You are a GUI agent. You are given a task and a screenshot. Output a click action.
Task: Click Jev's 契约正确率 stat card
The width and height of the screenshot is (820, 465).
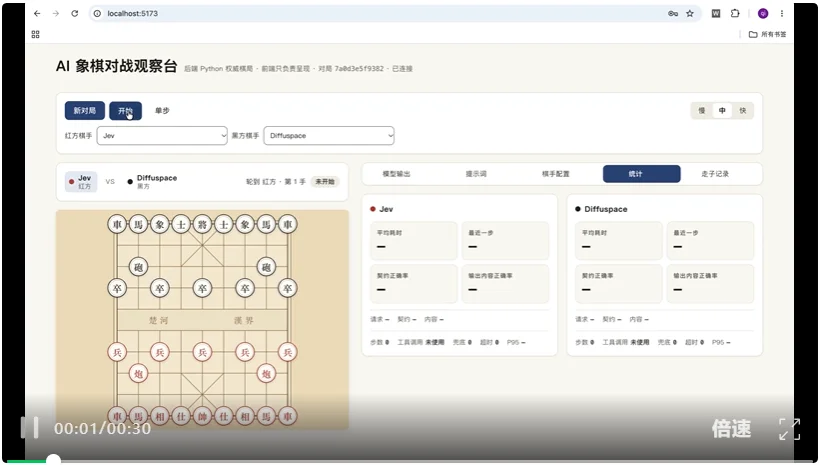tap(414, 283)
